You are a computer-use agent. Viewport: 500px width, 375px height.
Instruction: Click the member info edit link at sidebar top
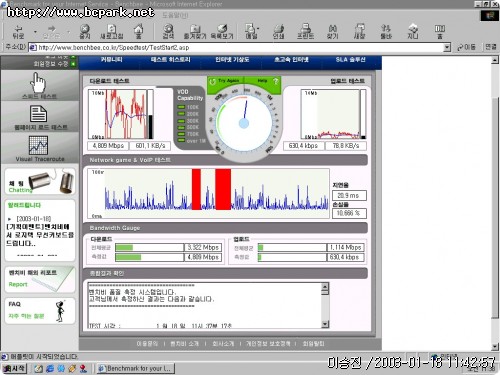point(50,64)
